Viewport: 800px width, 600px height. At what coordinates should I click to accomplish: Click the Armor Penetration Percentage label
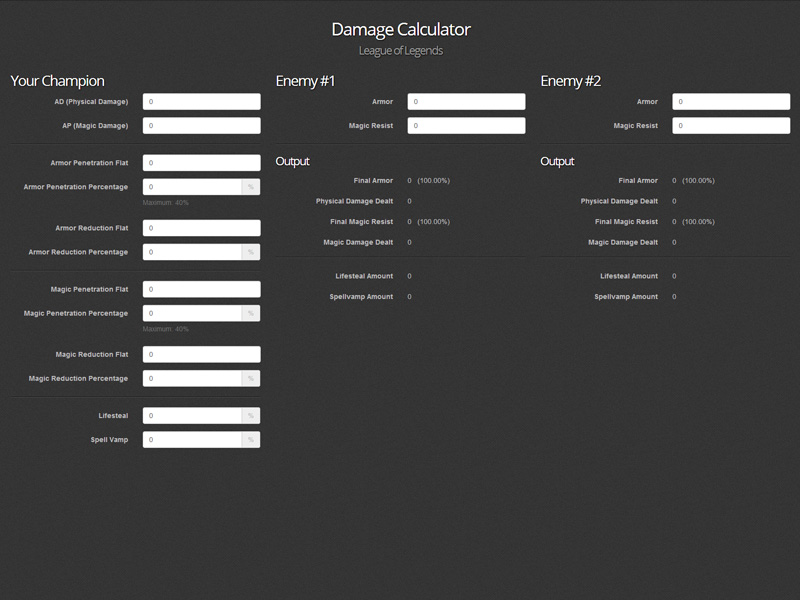76,187
